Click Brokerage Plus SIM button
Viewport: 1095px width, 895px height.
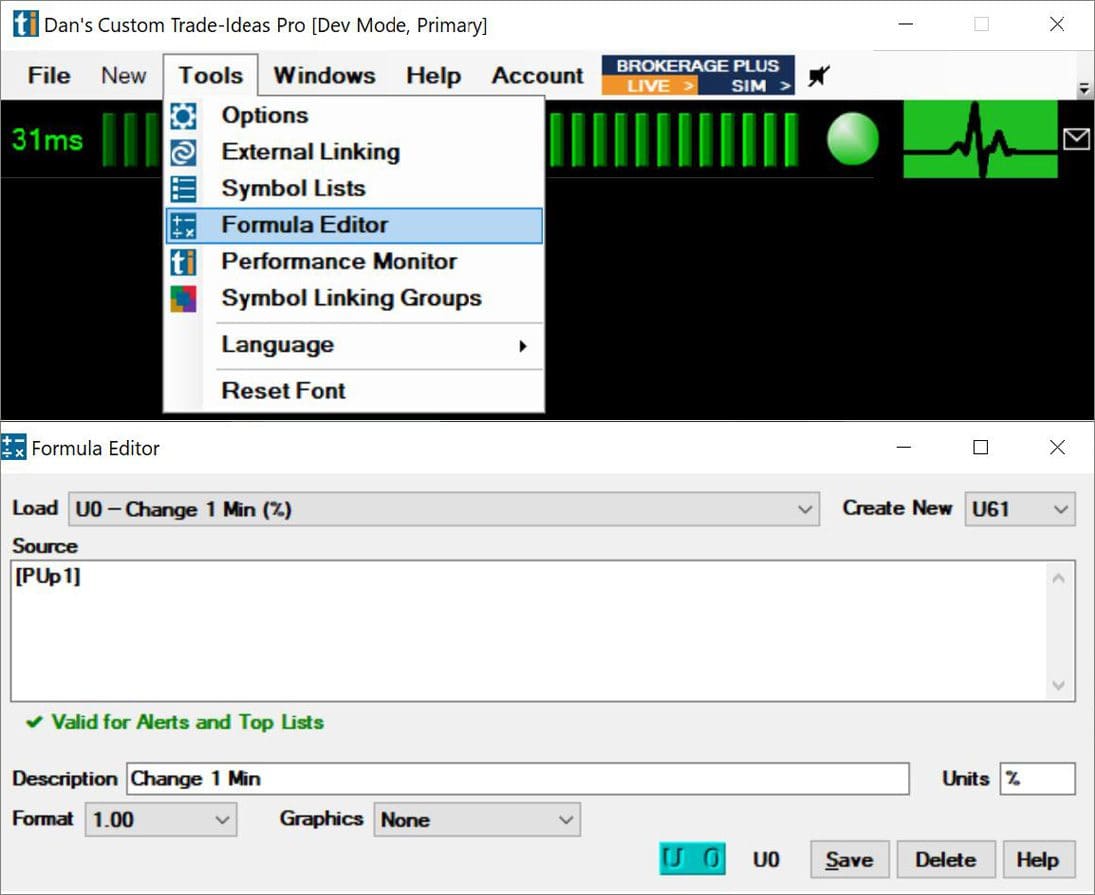[747, 86]
